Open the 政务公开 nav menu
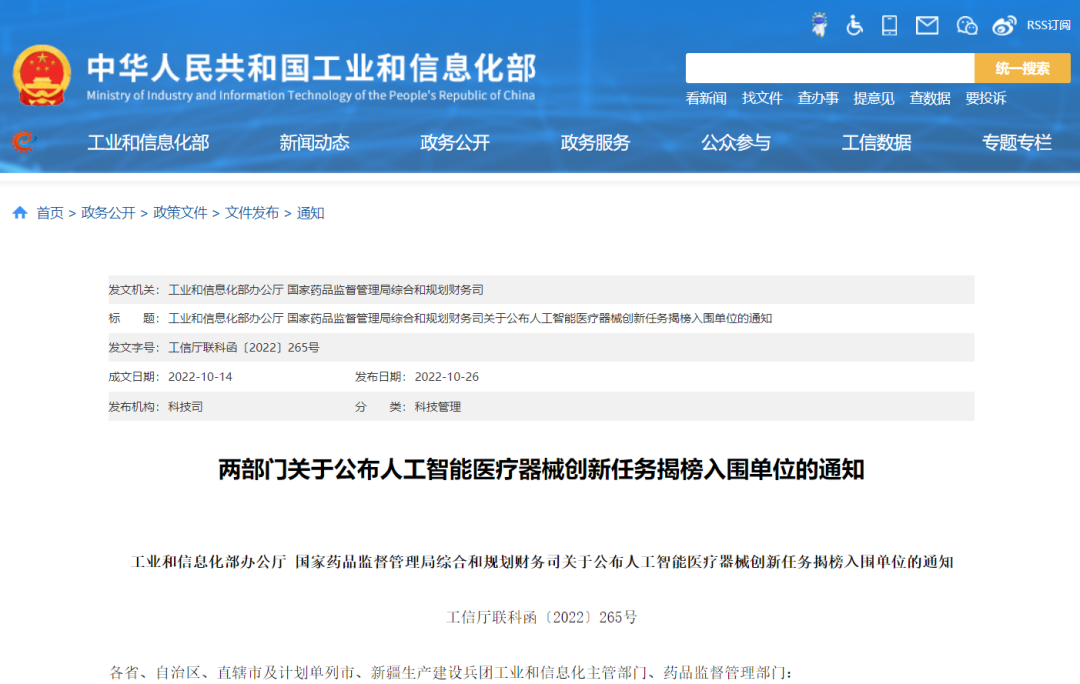Screen dimensions: 1080x684 click(x=455, y=143)
